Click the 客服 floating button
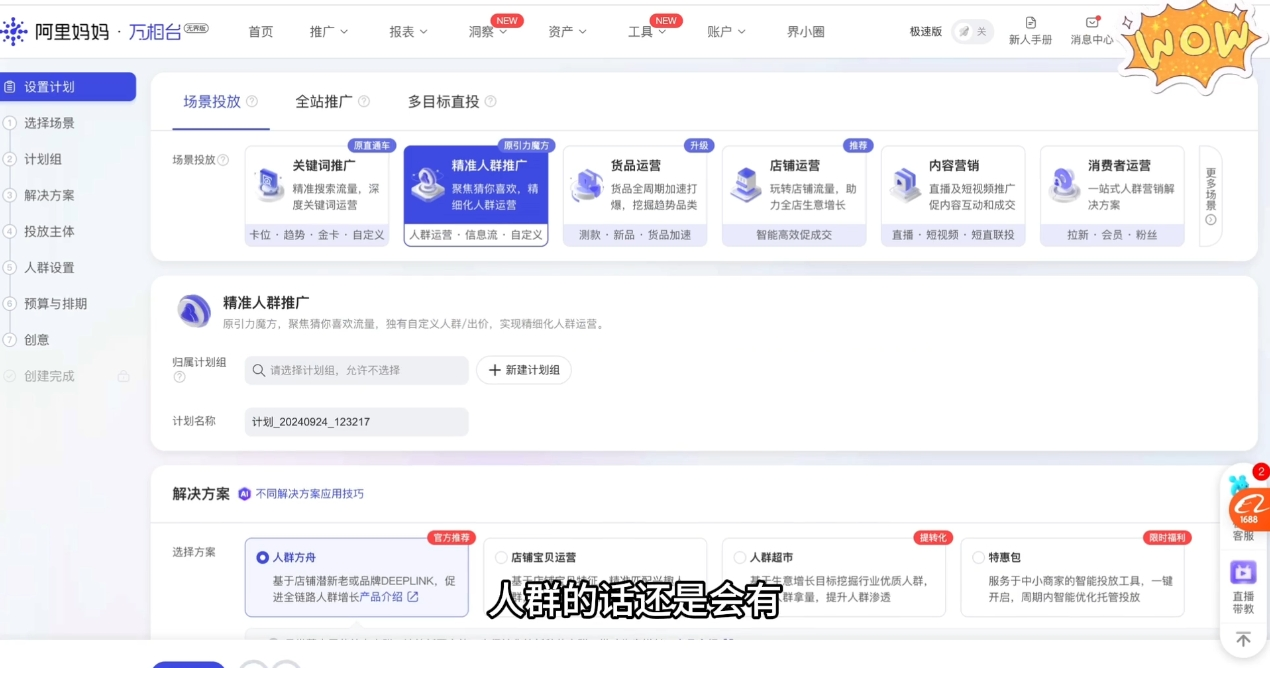The height and width of the screenshot is (691, 1270). tap(1243, 535)
